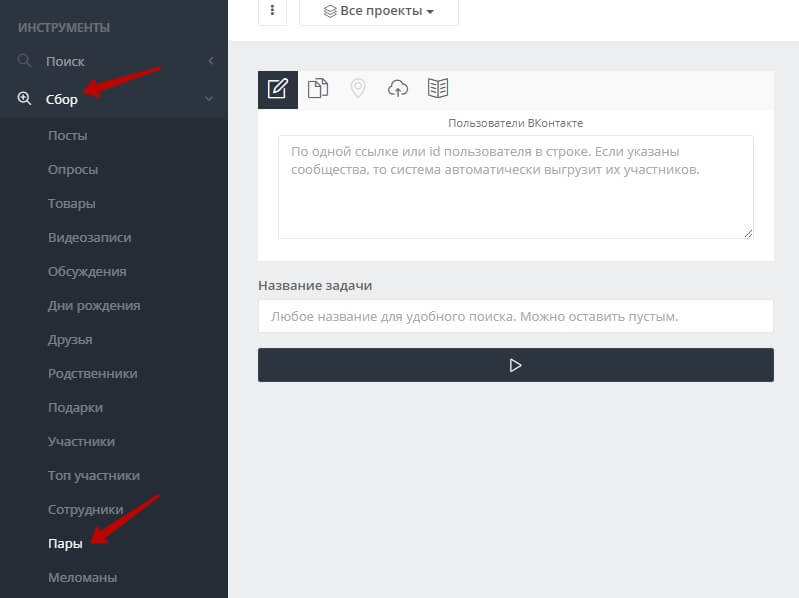Click the ИНСТРУМЕНТЫ sidebar heading

click(x=64, y=28)
